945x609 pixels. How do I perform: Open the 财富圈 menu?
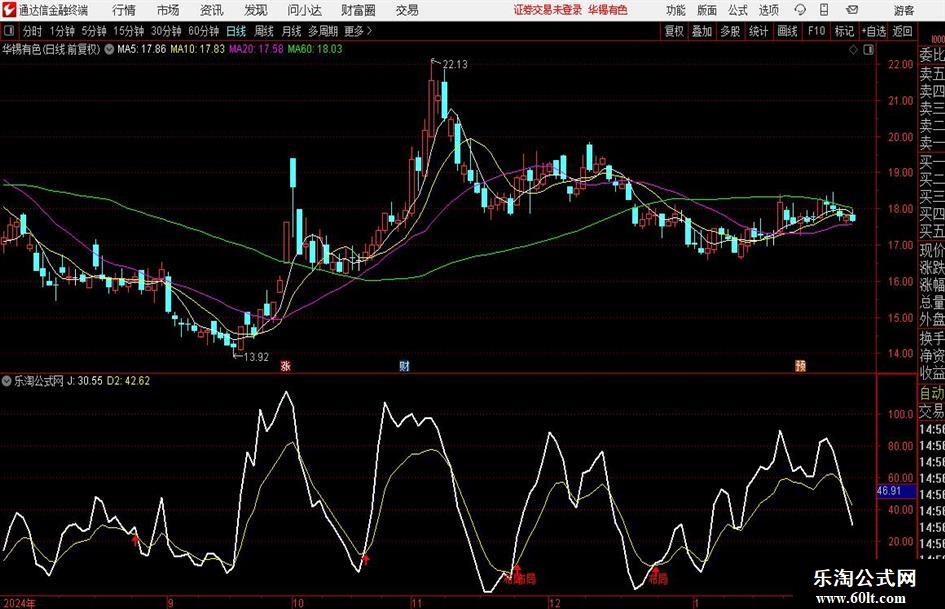point(358,10)
